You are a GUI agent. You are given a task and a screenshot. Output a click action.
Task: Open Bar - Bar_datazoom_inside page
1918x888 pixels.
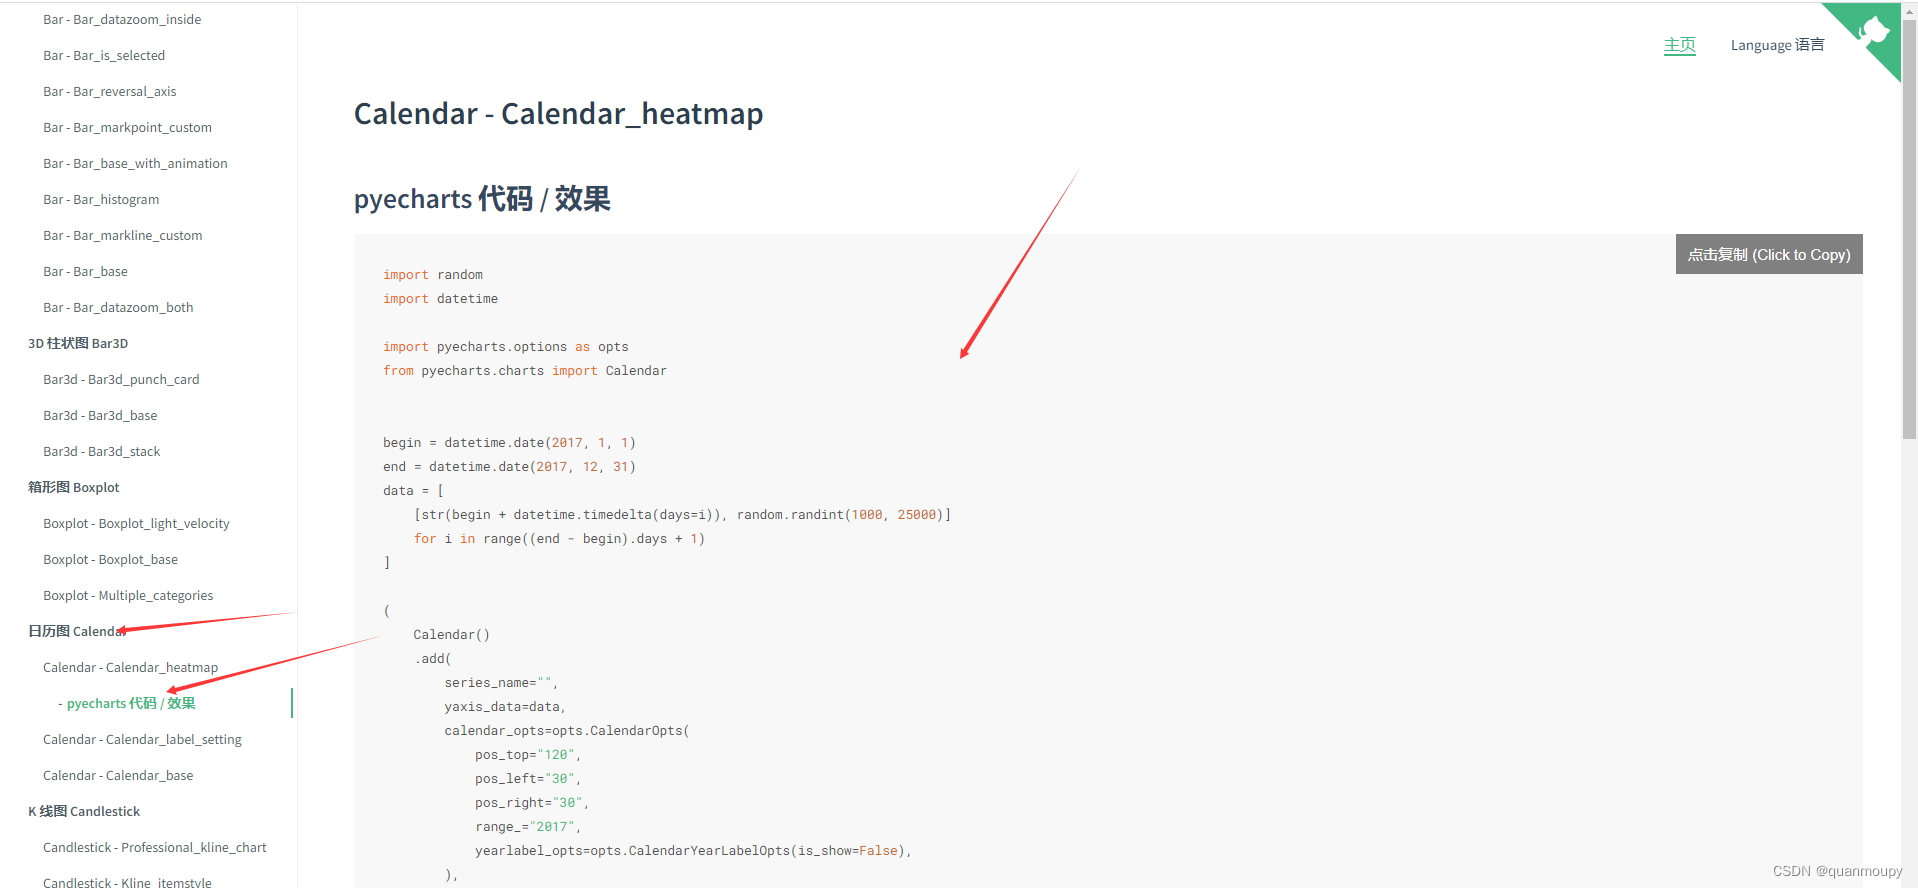click(x=122, y=19)
